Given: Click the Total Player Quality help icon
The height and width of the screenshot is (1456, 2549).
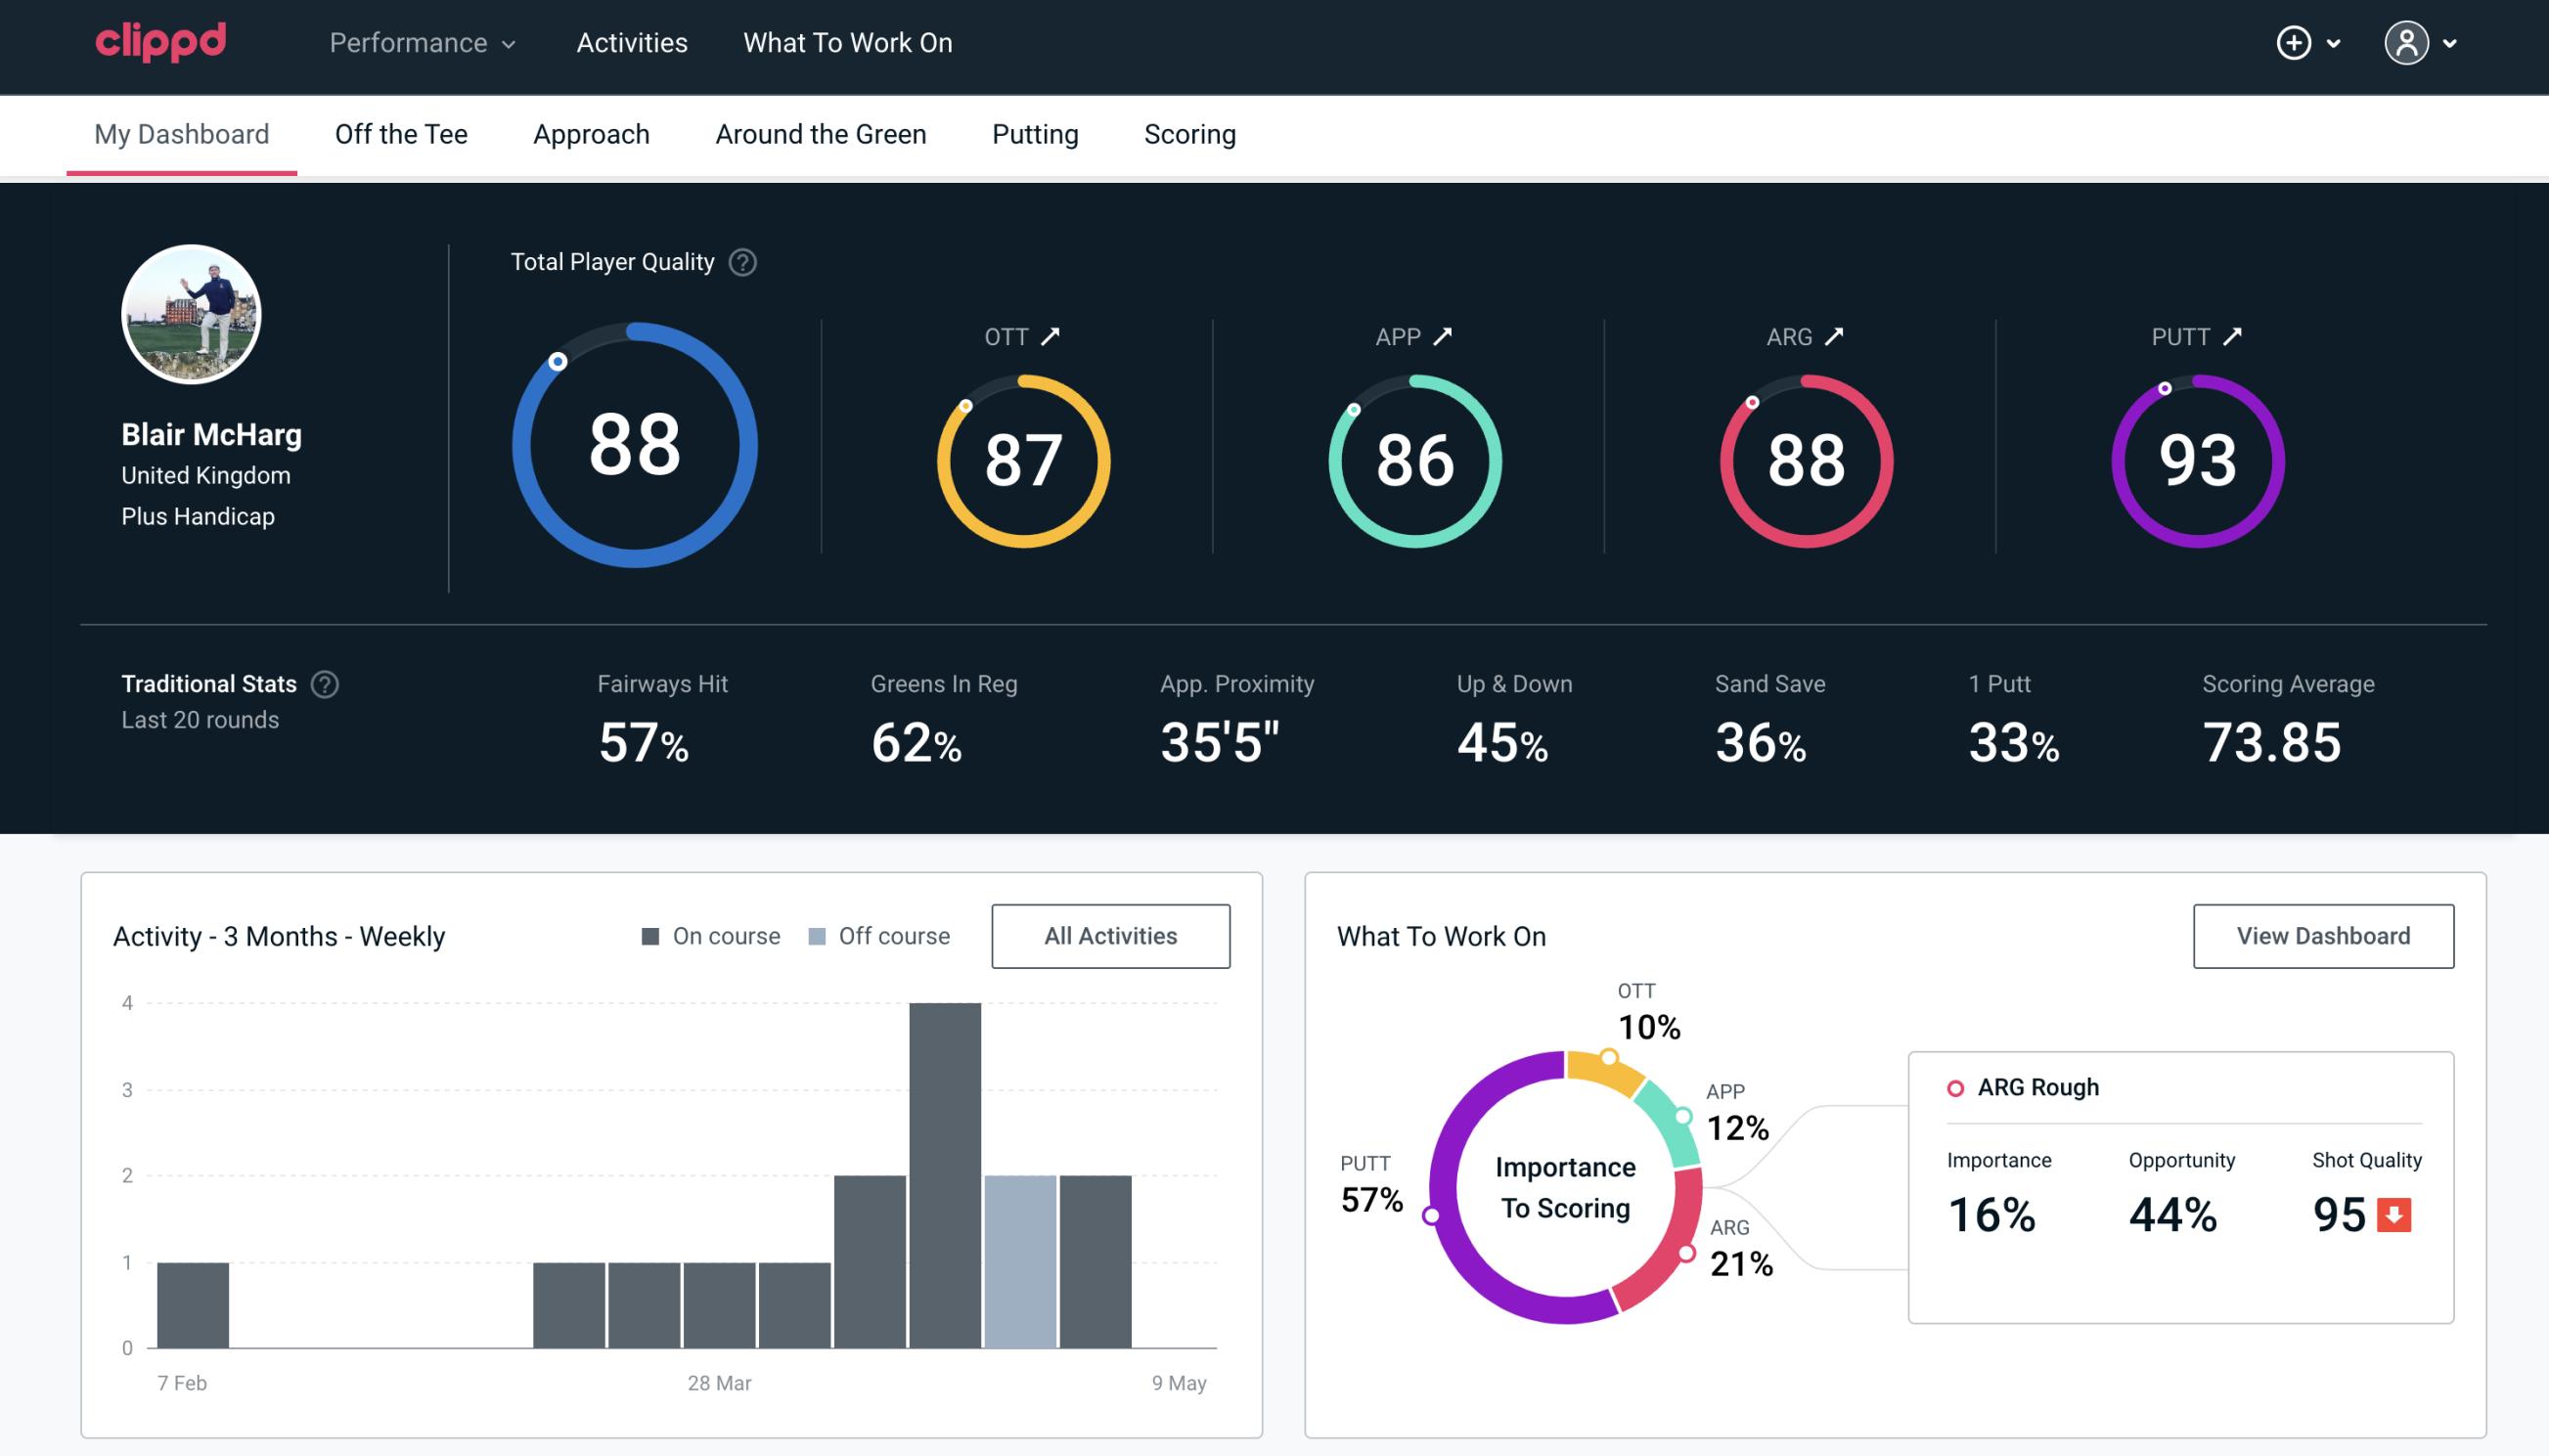Looking at the screenshot, I should (x=740, y=262).
